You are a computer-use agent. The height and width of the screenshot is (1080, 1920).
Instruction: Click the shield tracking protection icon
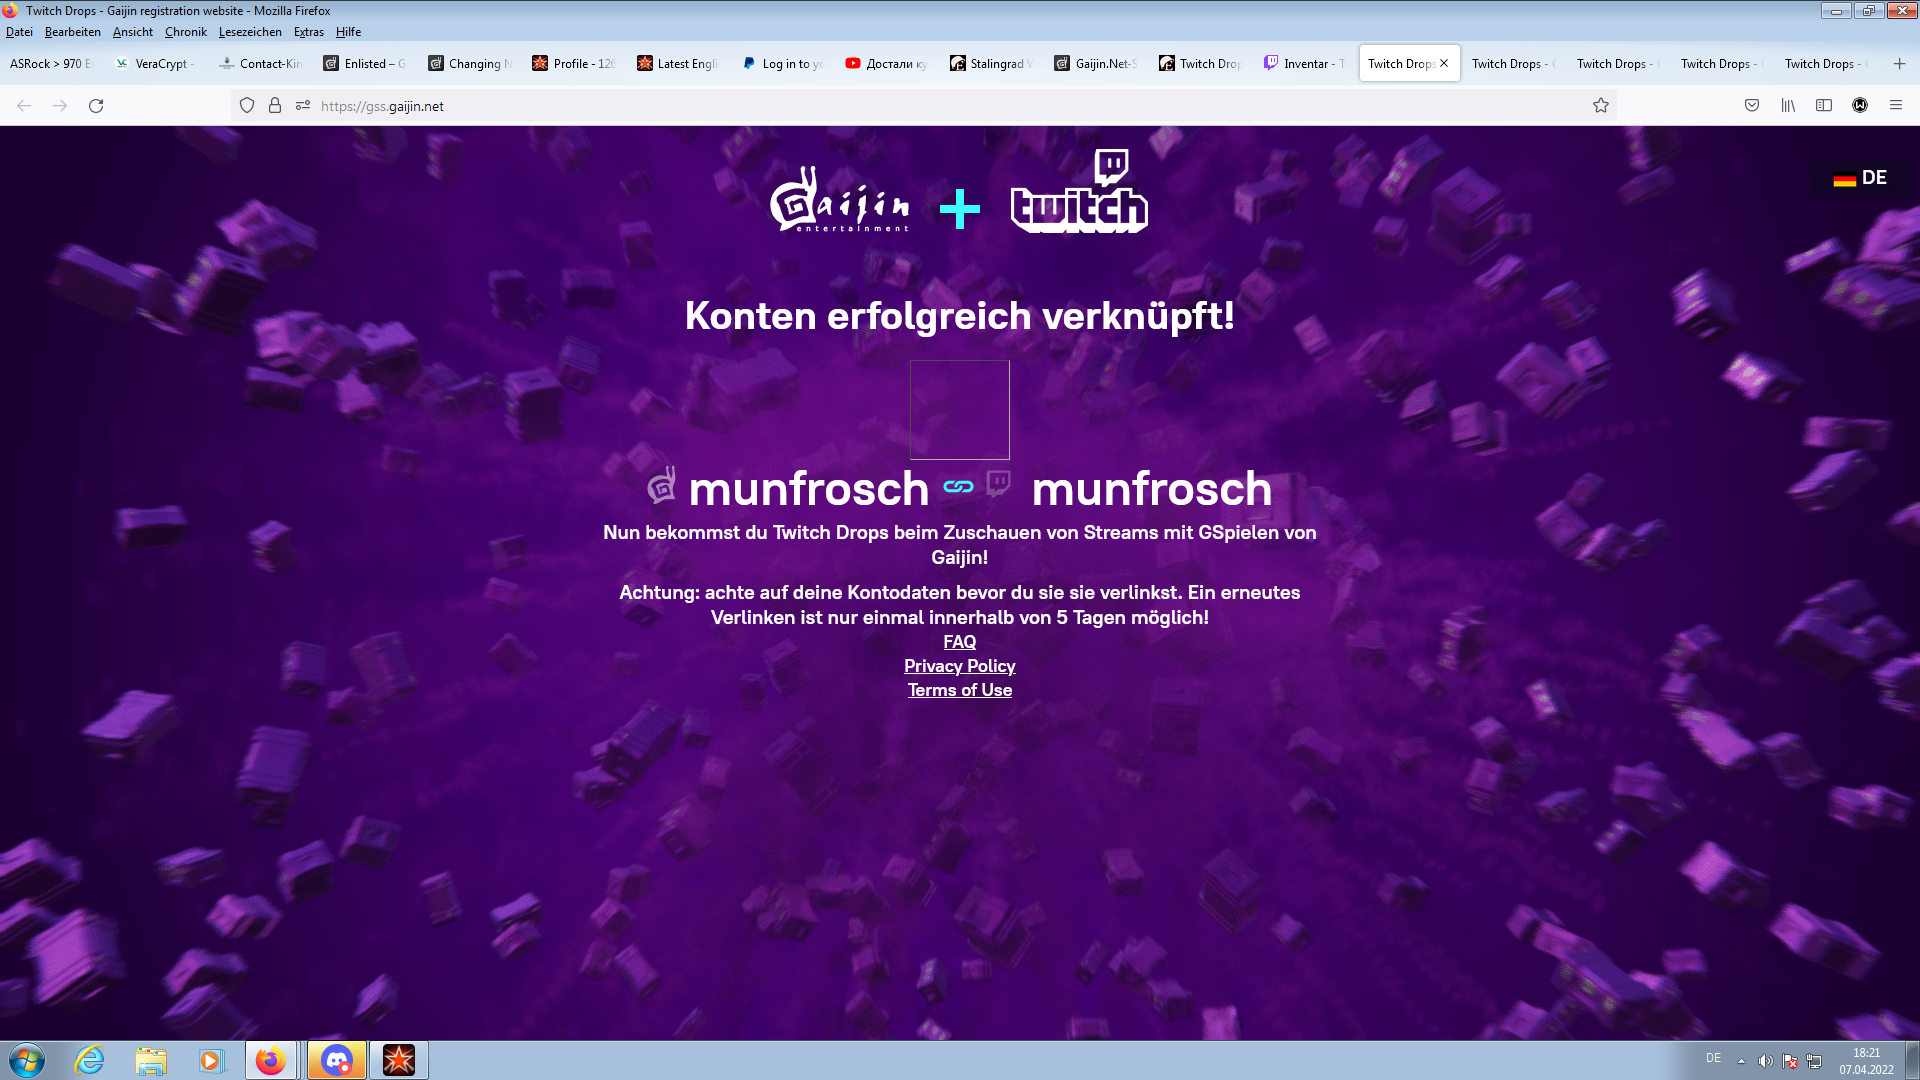pyautogui.click(x=247, y=106)
